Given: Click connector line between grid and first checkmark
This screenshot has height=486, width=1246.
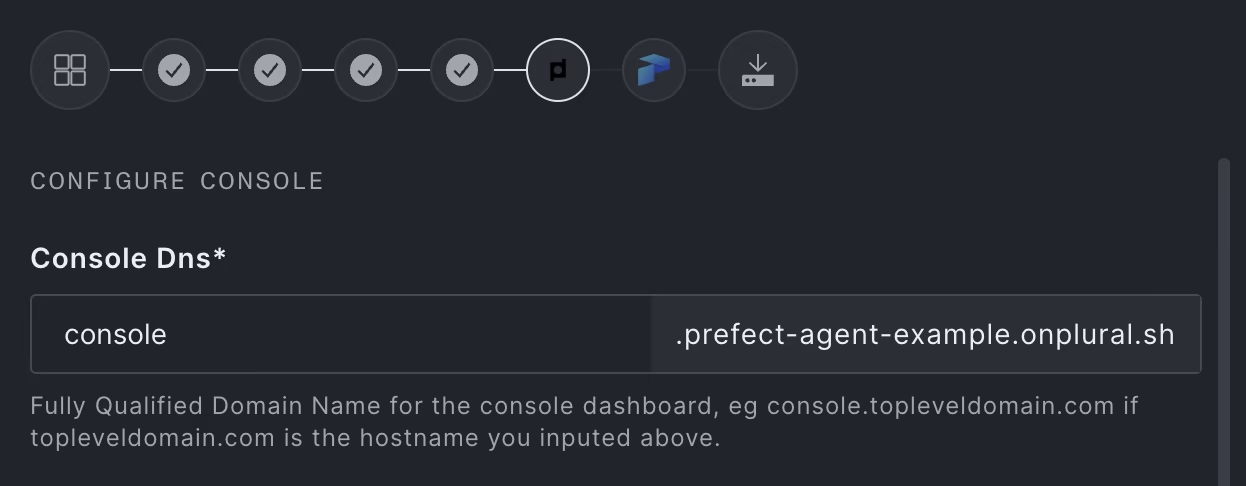Looking at the screenshot, I should (126, 70).
